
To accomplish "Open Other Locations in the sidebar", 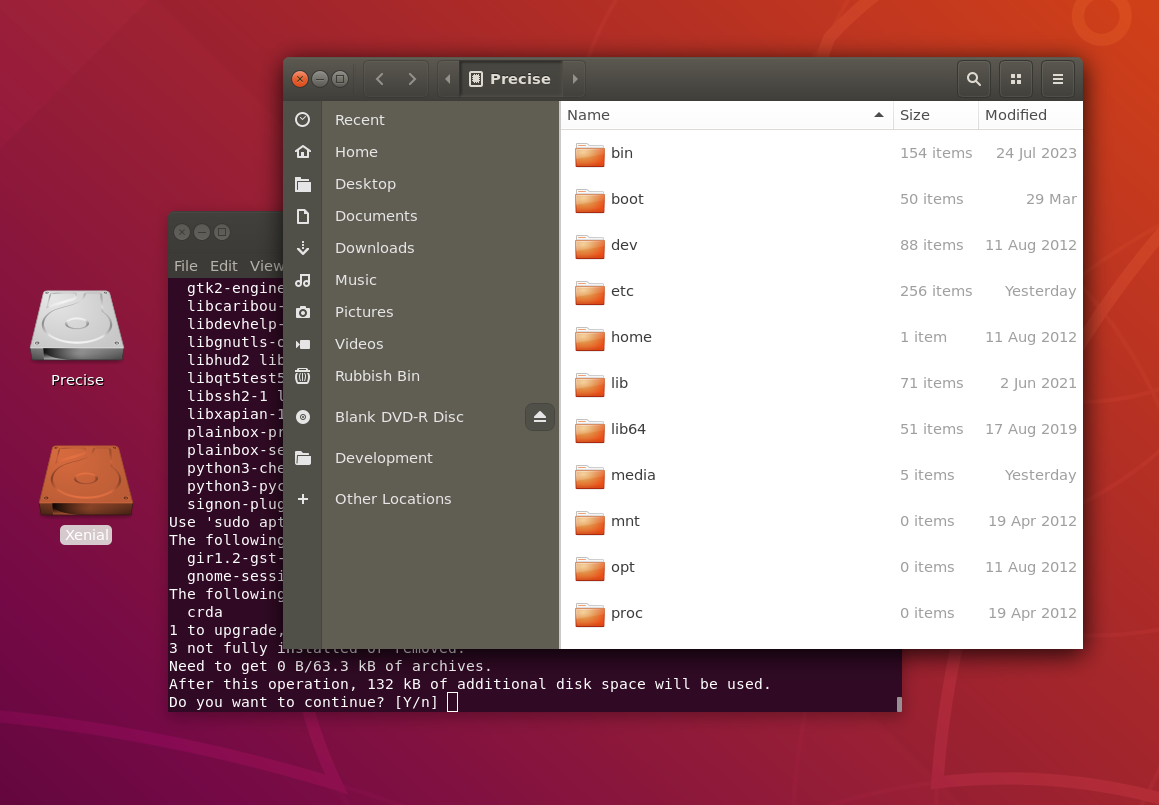I will 393,499.
